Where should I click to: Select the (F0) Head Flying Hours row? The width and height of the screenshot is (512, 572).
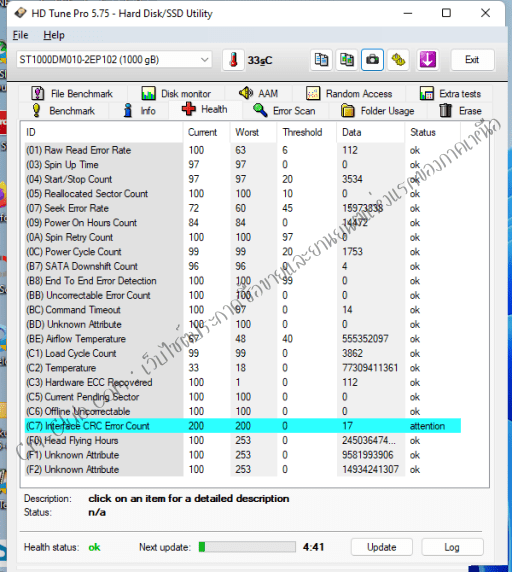click(243, 441)
